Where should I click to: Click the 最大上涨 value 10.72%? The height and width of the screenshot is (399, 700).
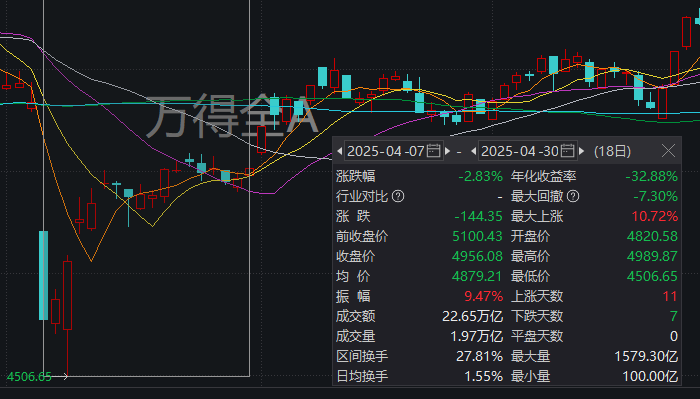[654, 216]
